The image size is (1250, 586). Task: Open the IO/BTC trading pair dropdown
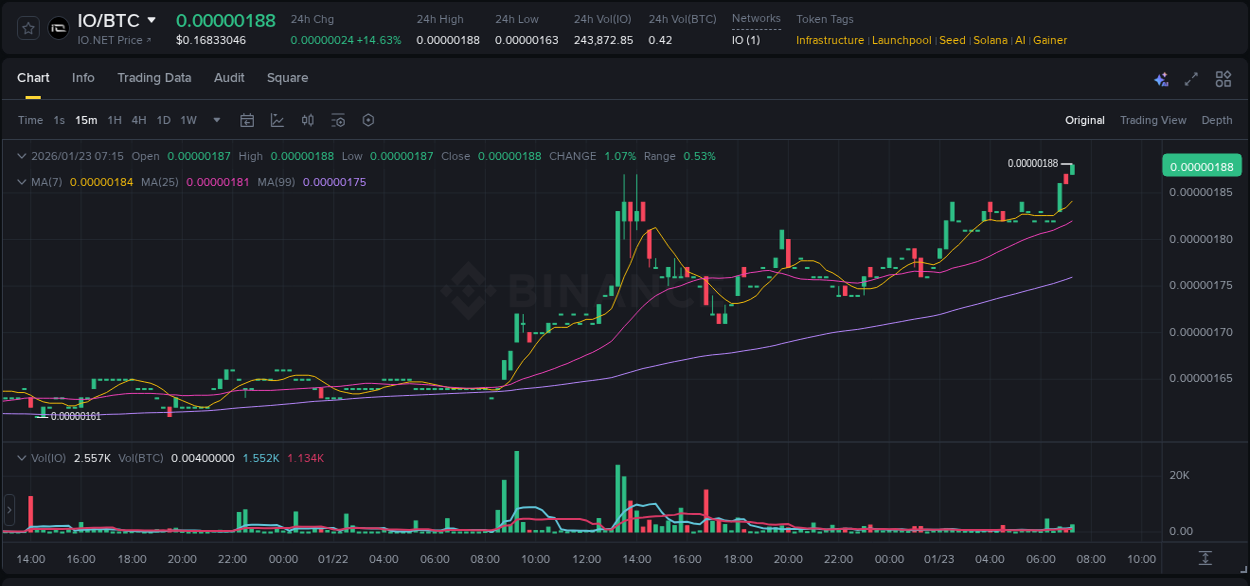click(113, 19)
